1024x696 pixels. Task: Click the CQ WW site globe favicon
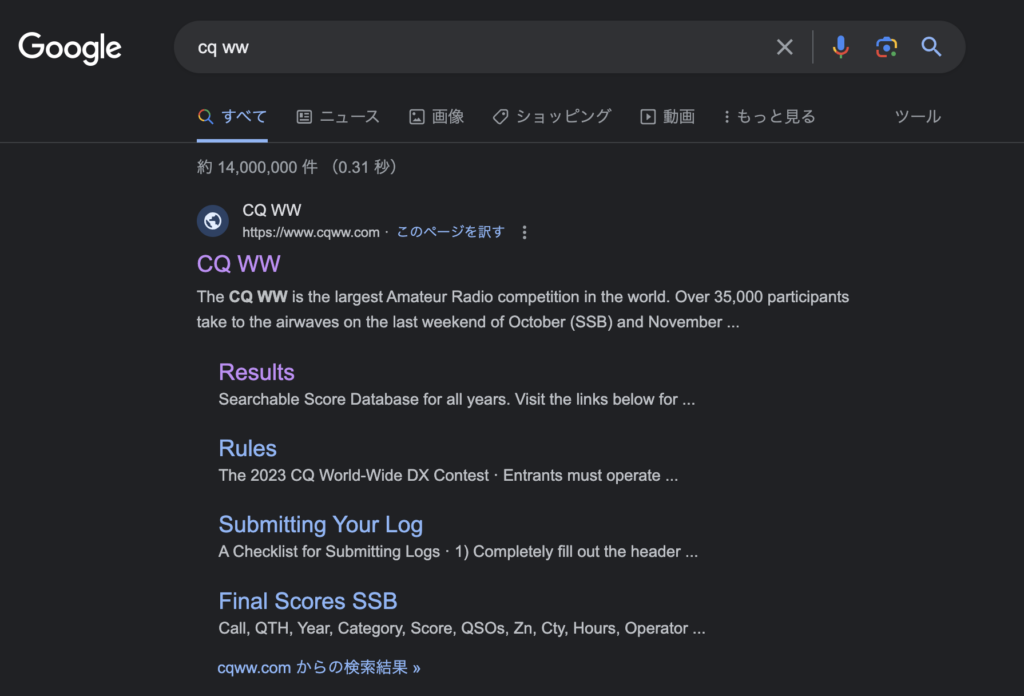coord(213,221)
